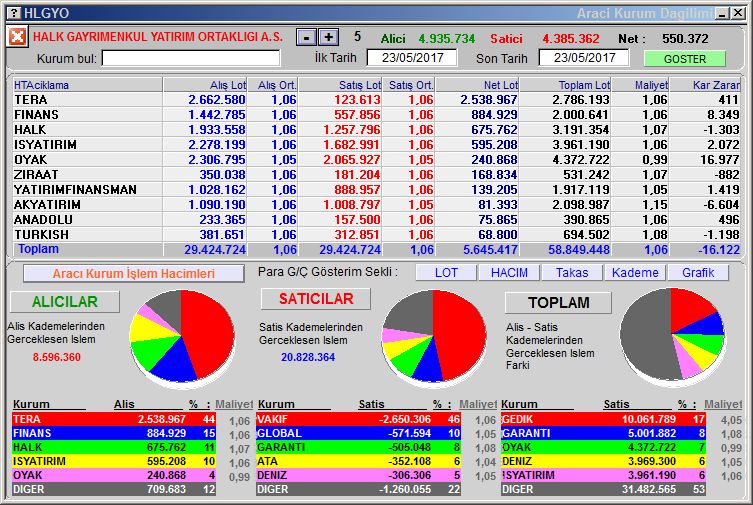
Task: Click green HALK legend row in buyers list
Action: click(114, 447)
